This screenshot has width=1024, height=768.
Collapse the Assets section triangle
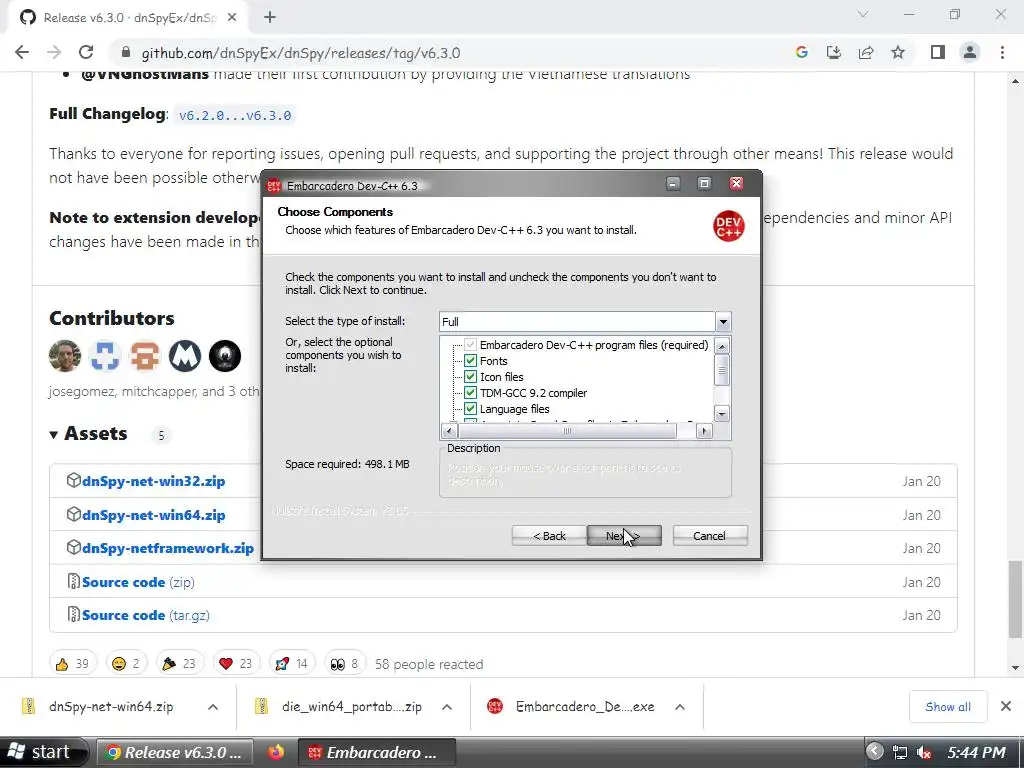pos(54,434)
